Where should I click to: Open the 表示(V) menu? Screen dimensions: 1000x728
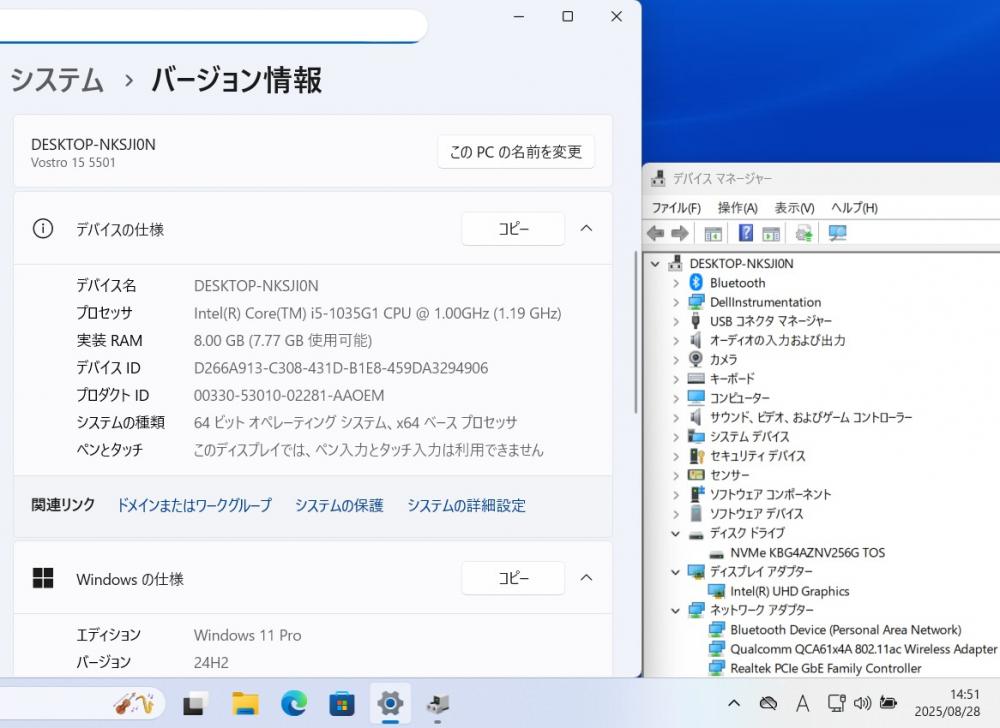pos(794,208)
